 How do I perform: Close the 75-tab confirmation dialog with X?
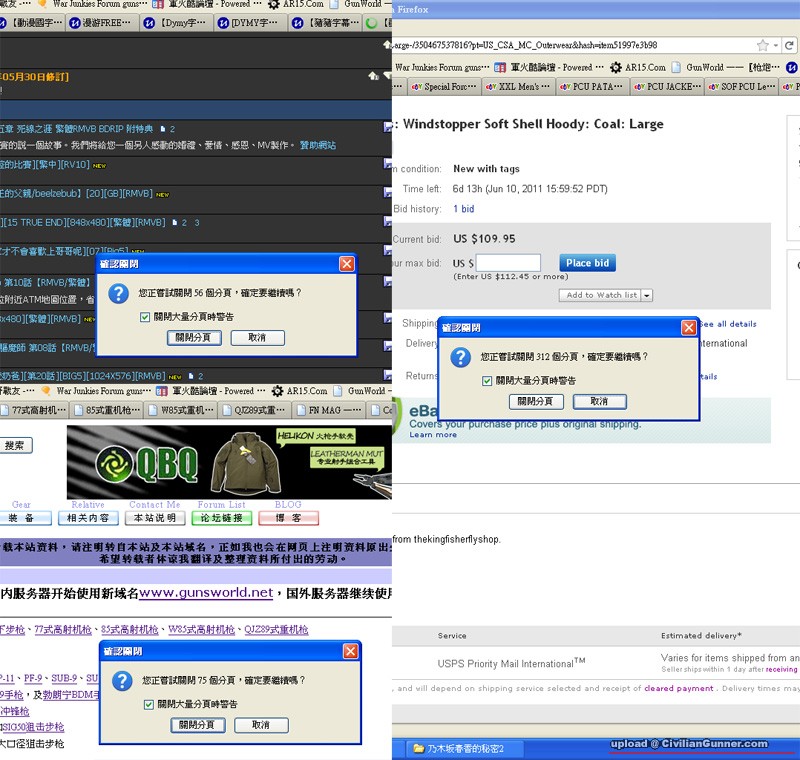(350, 651)
